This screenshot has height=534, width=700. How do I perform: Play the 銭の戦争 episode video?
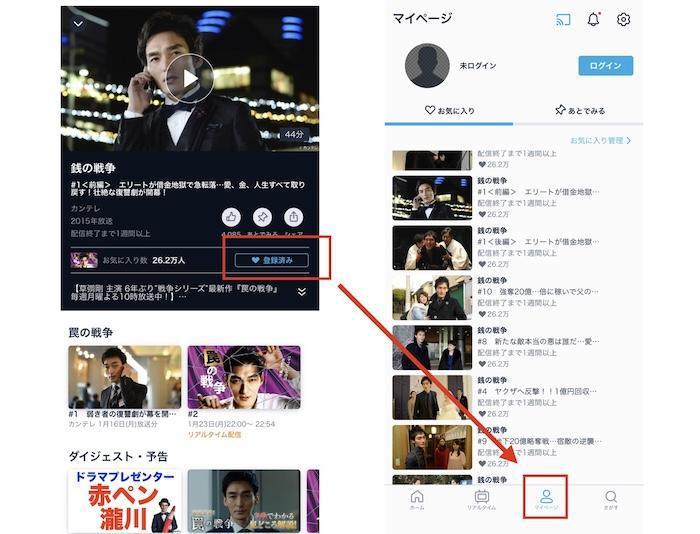coord(190,79)
